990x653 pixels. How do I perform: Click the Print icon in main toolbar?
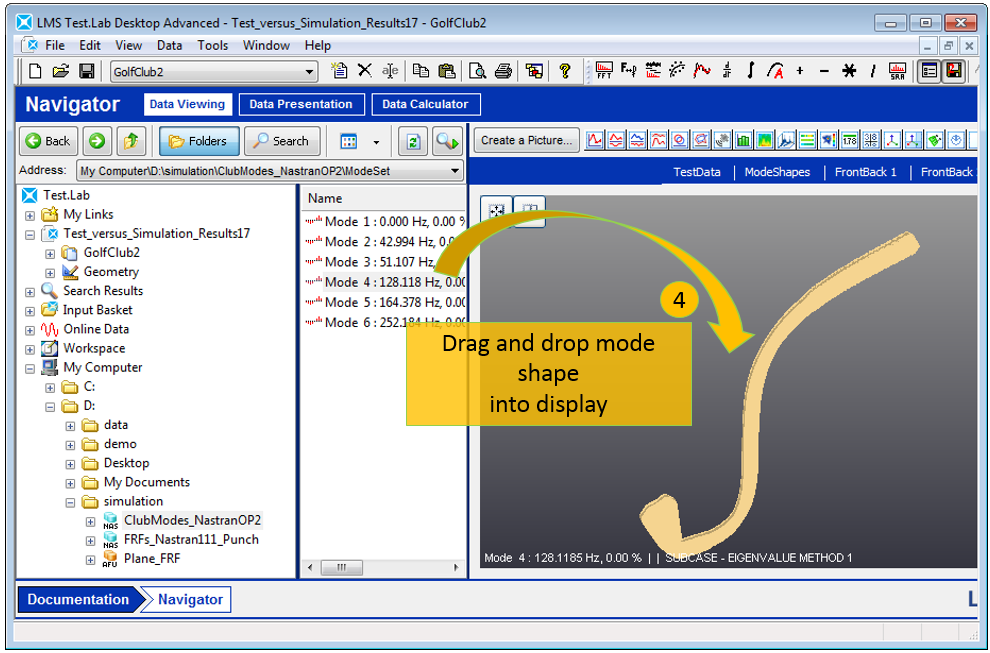tap(503, 71)
